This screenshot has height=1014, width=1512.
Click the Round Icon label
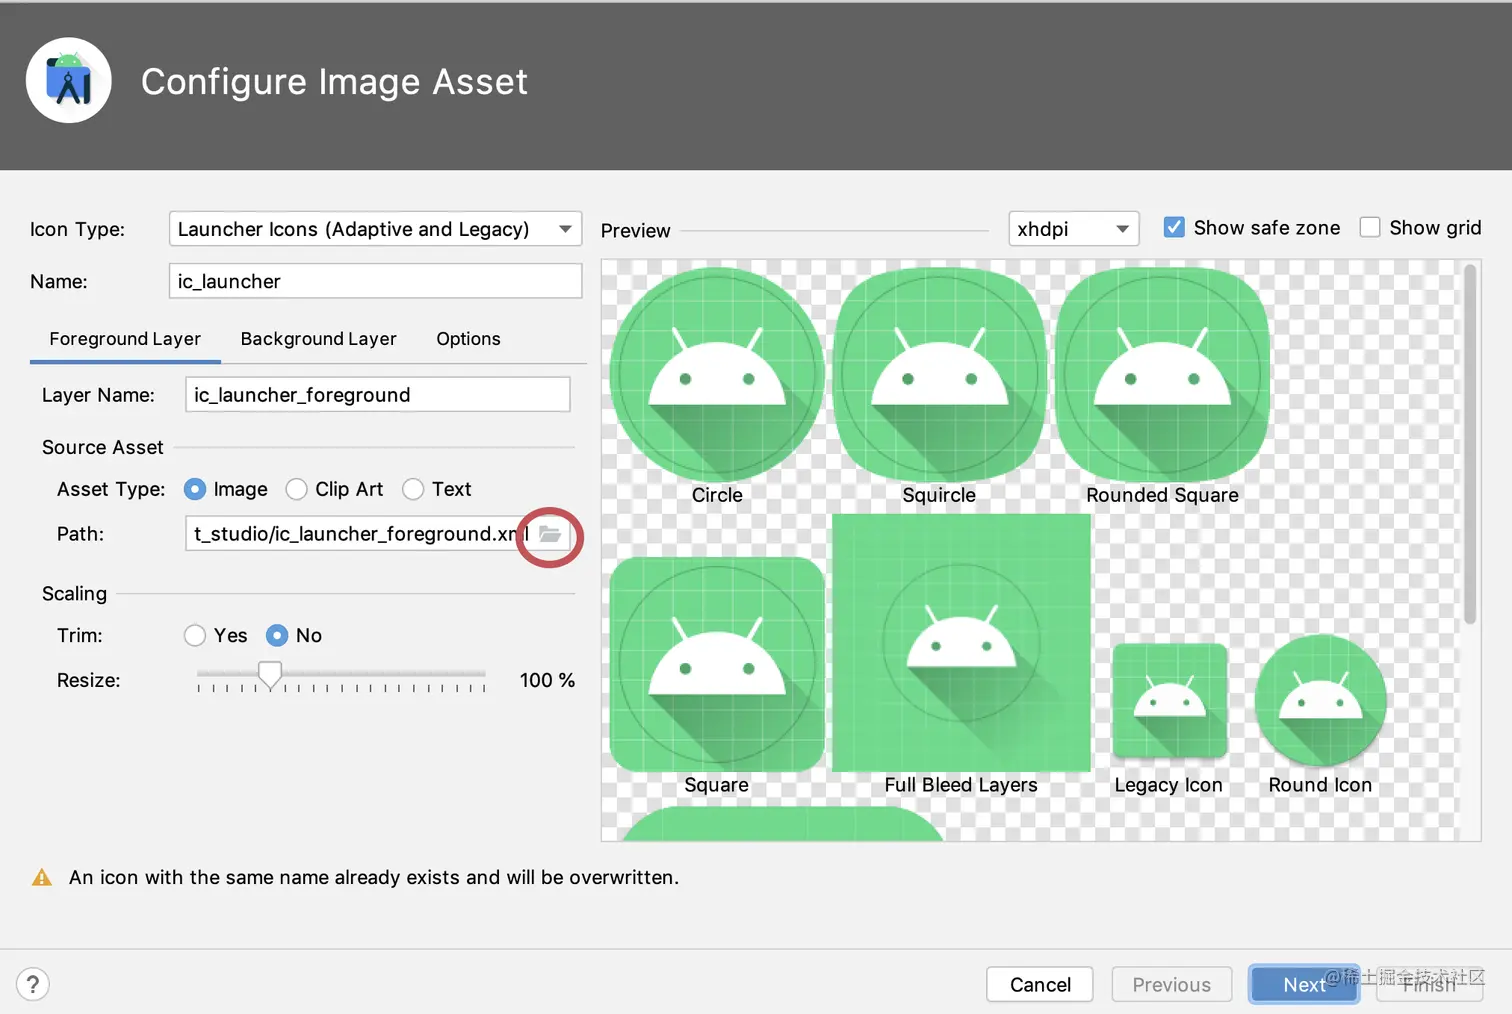pyautogui.click(x=1320, y=785)
